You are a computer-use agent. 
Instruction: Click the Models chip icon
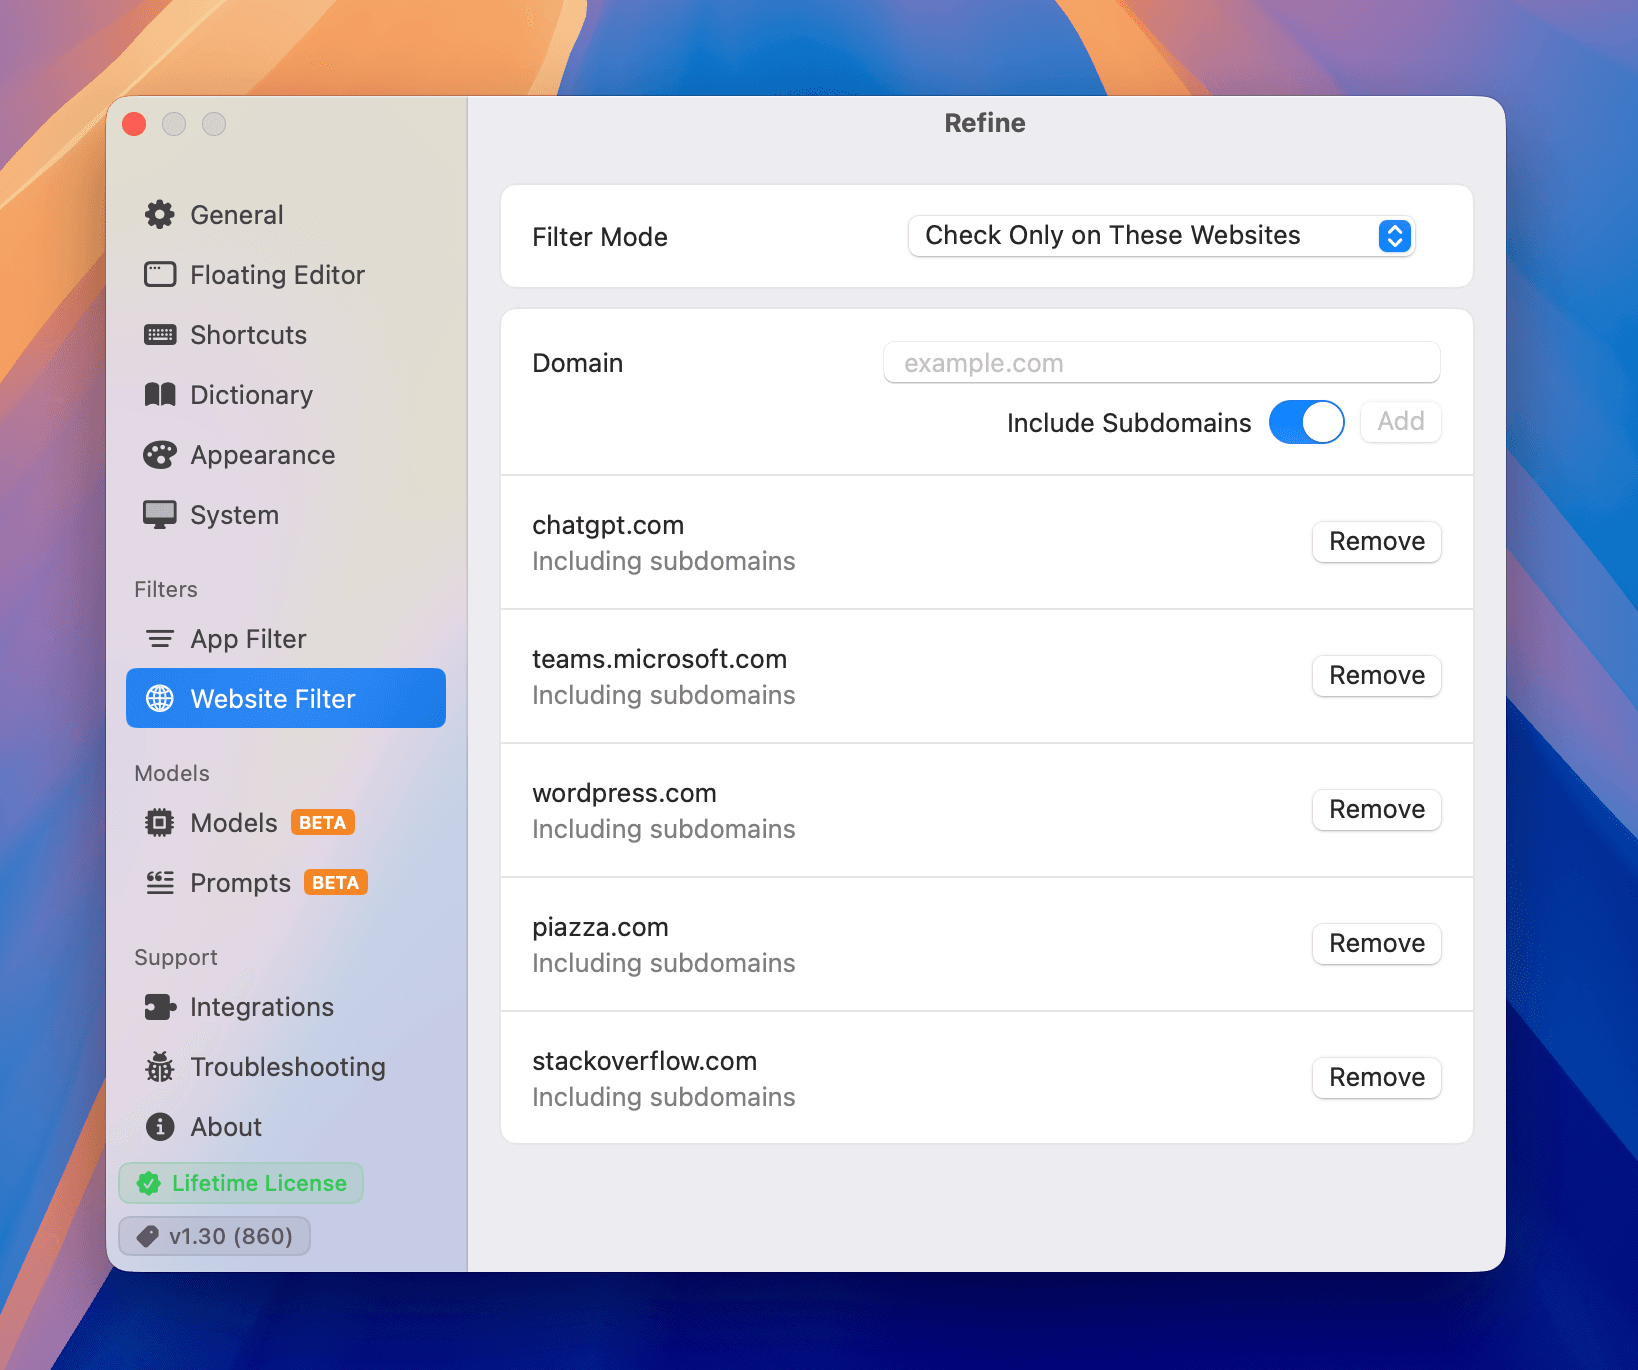point(160,822)
